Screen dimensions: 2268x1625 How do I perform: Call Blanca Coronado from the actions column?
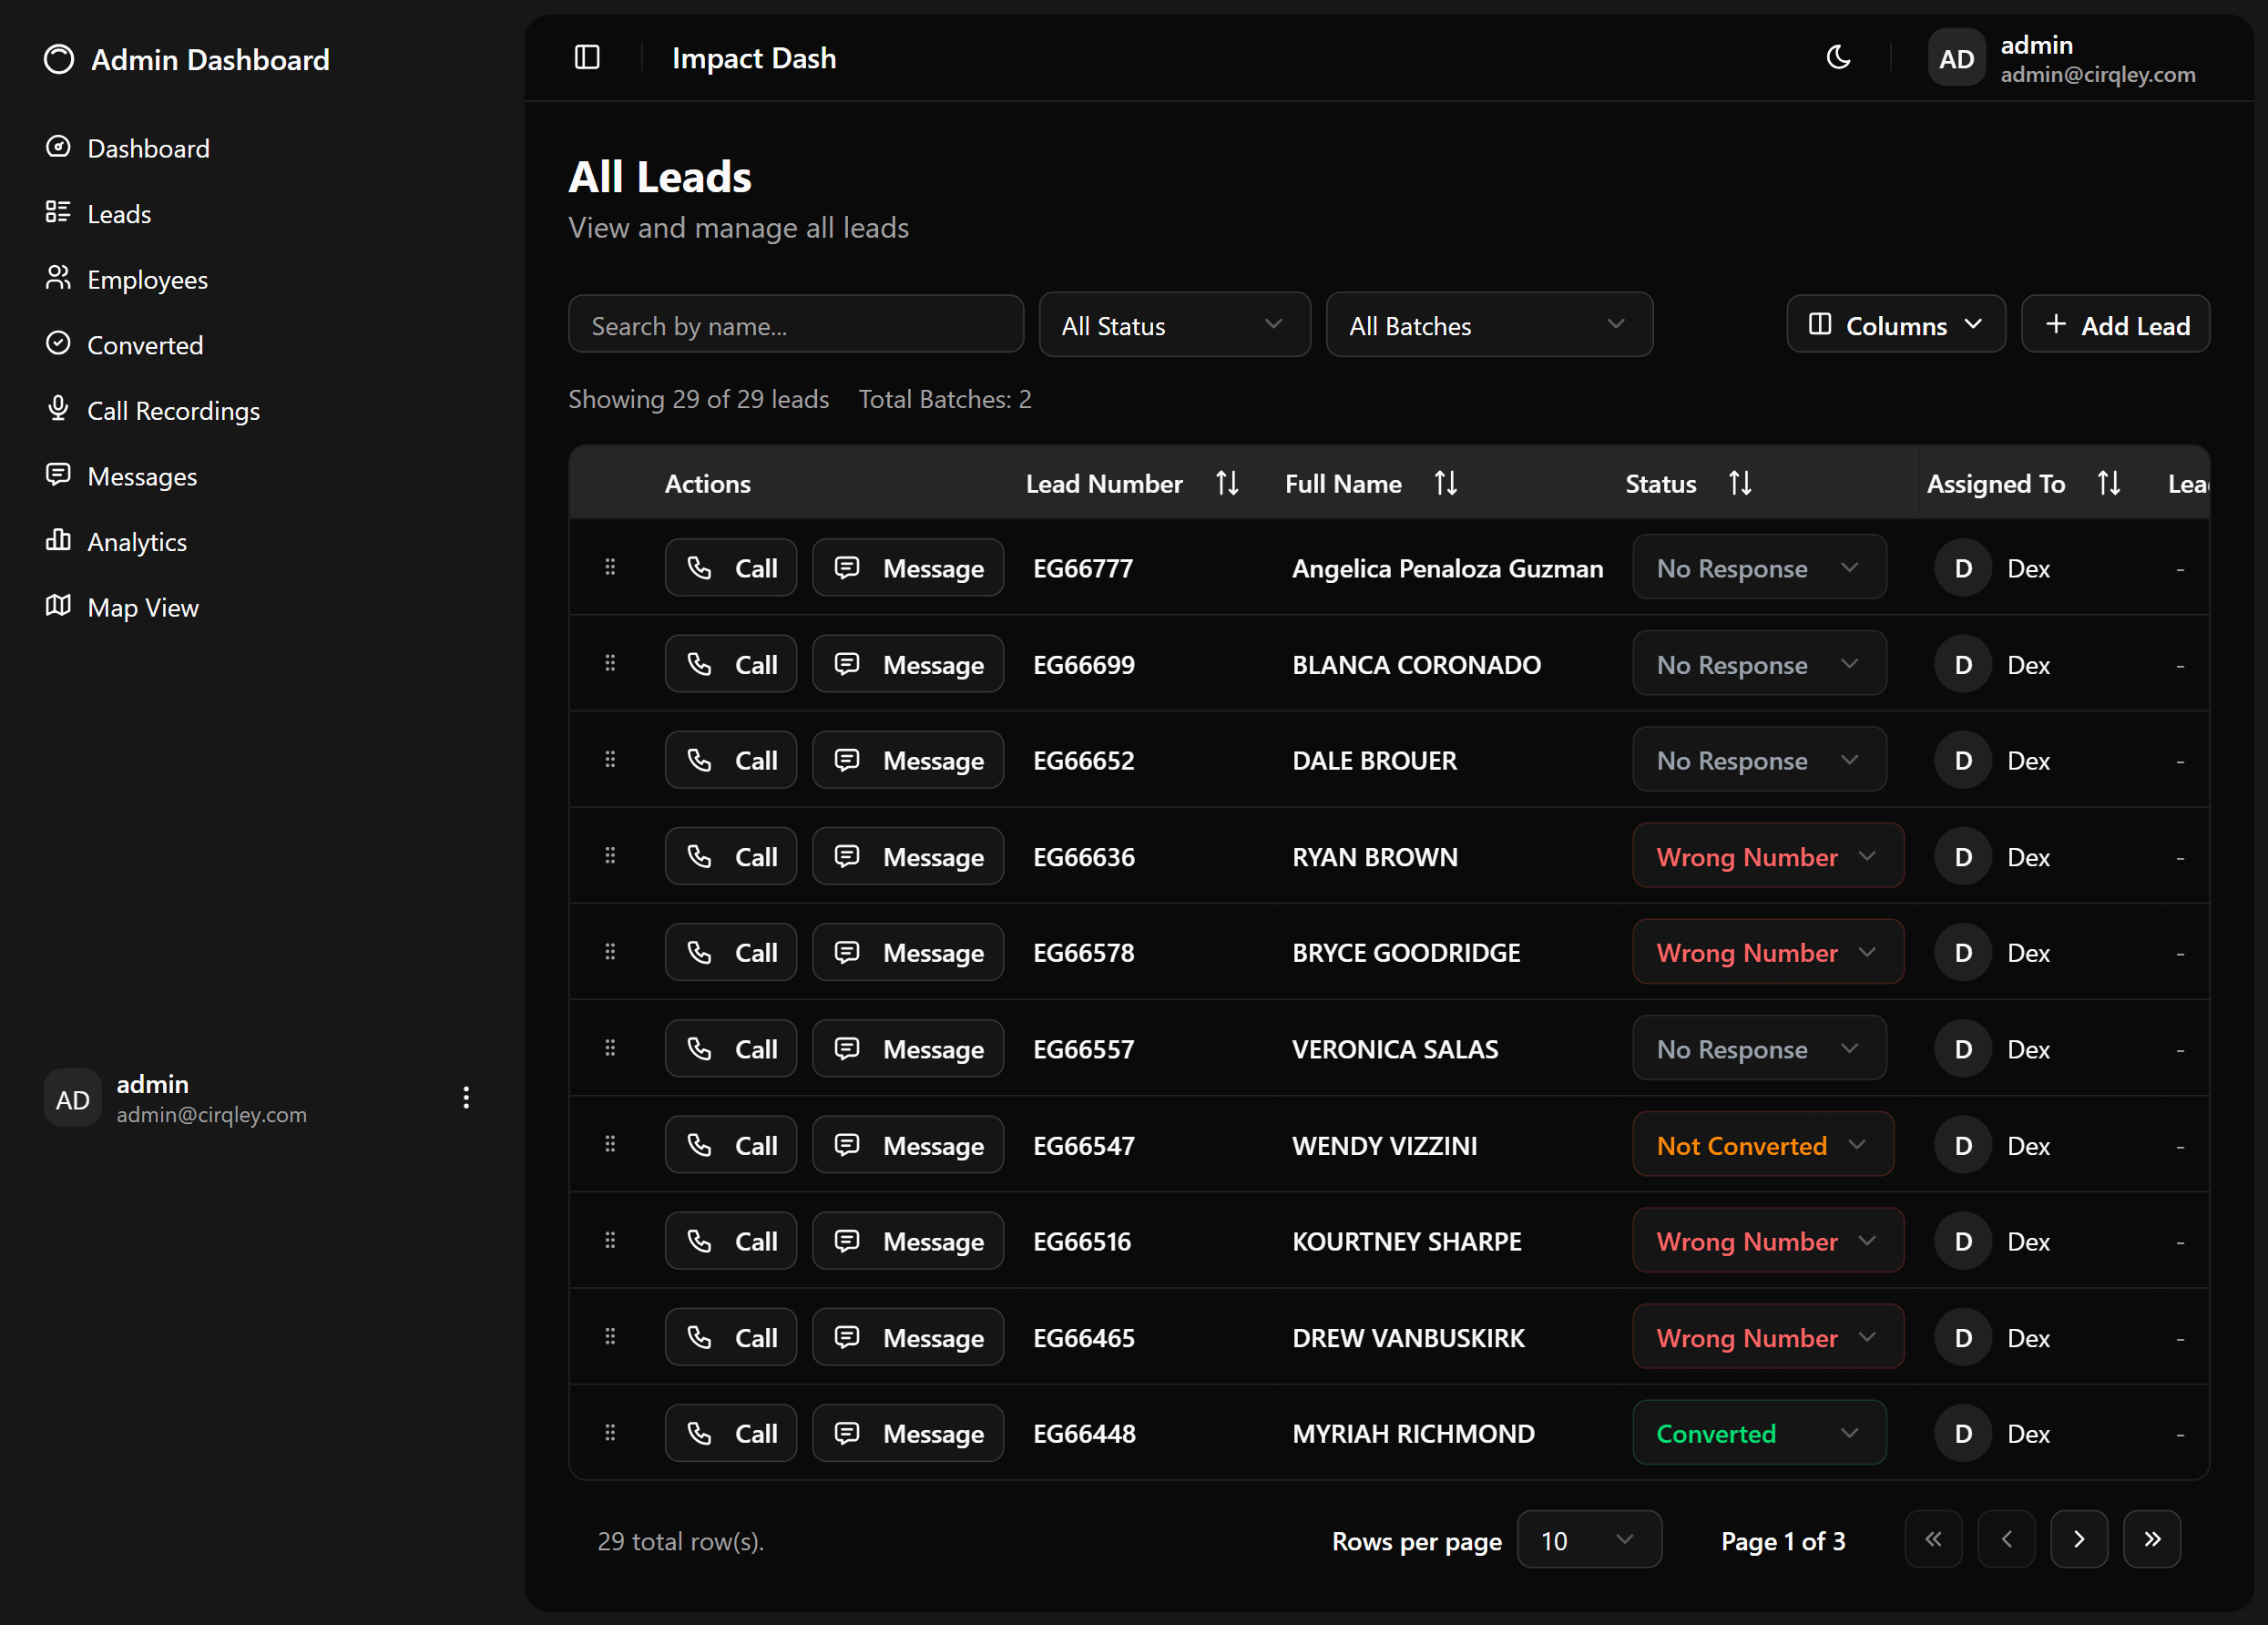pos(731,663)
